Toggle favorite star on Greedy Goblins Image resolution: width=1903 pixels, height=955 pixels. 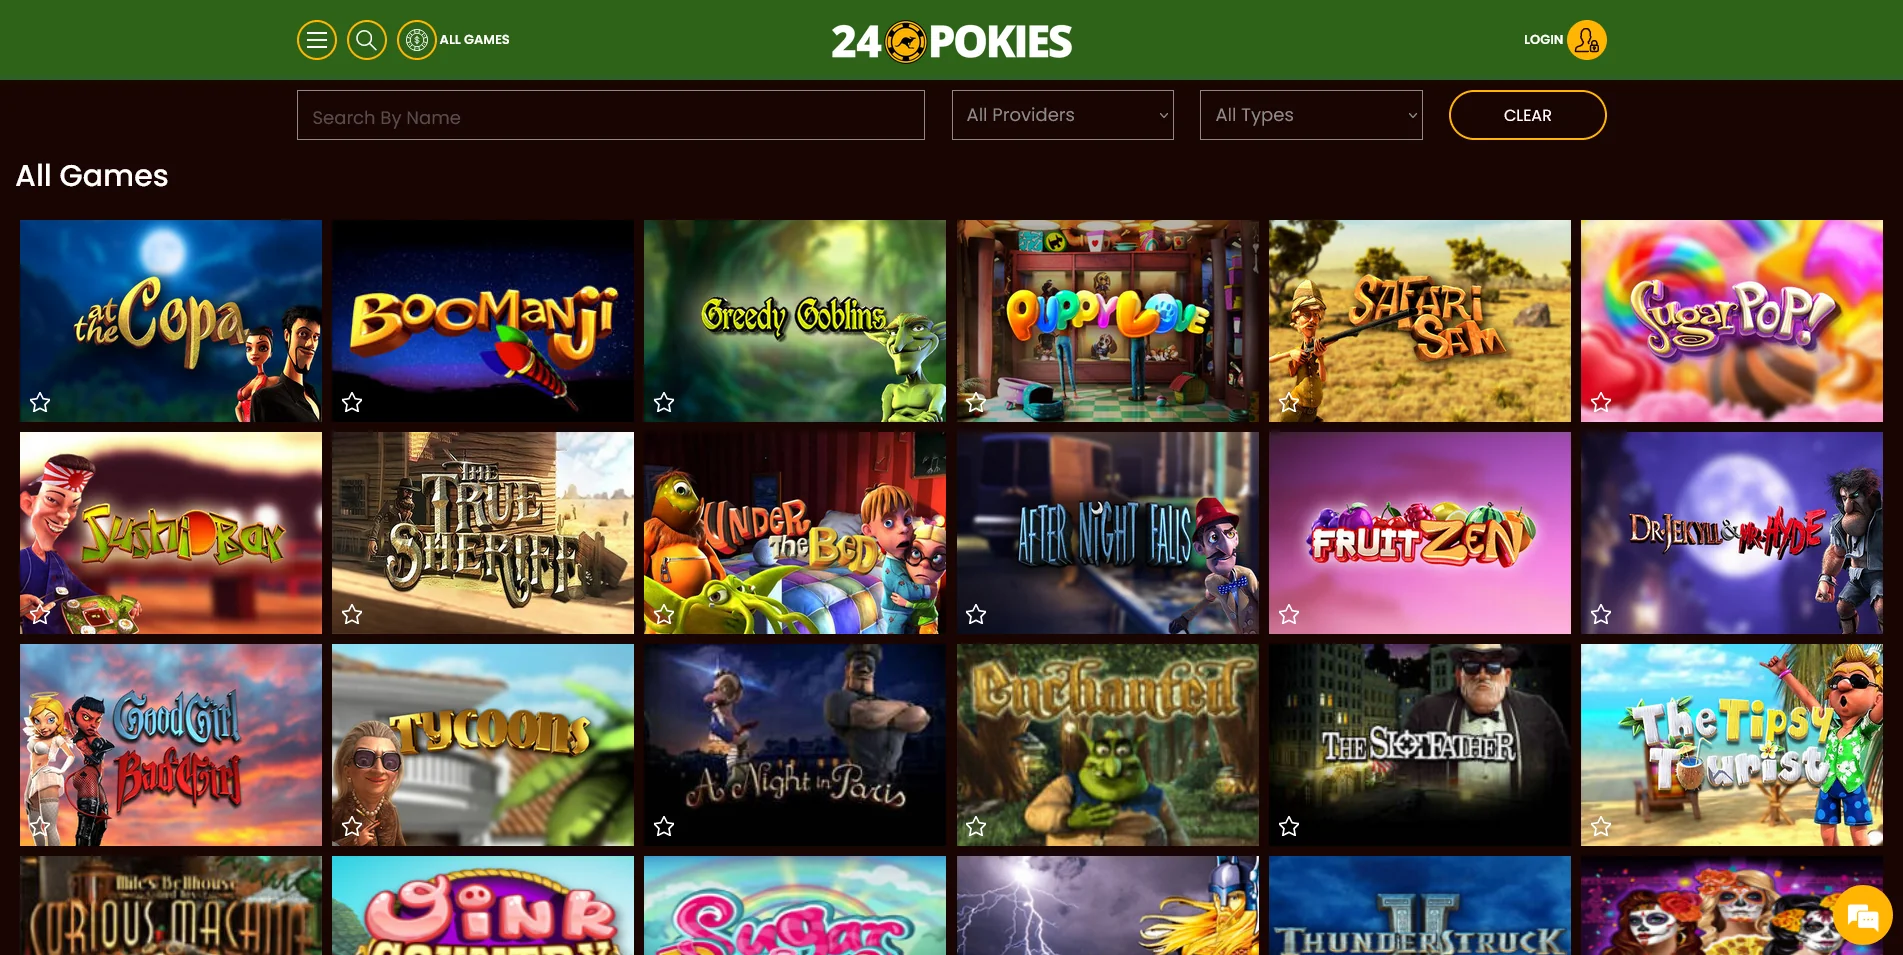pyautogui.click(x=664, y=403)
